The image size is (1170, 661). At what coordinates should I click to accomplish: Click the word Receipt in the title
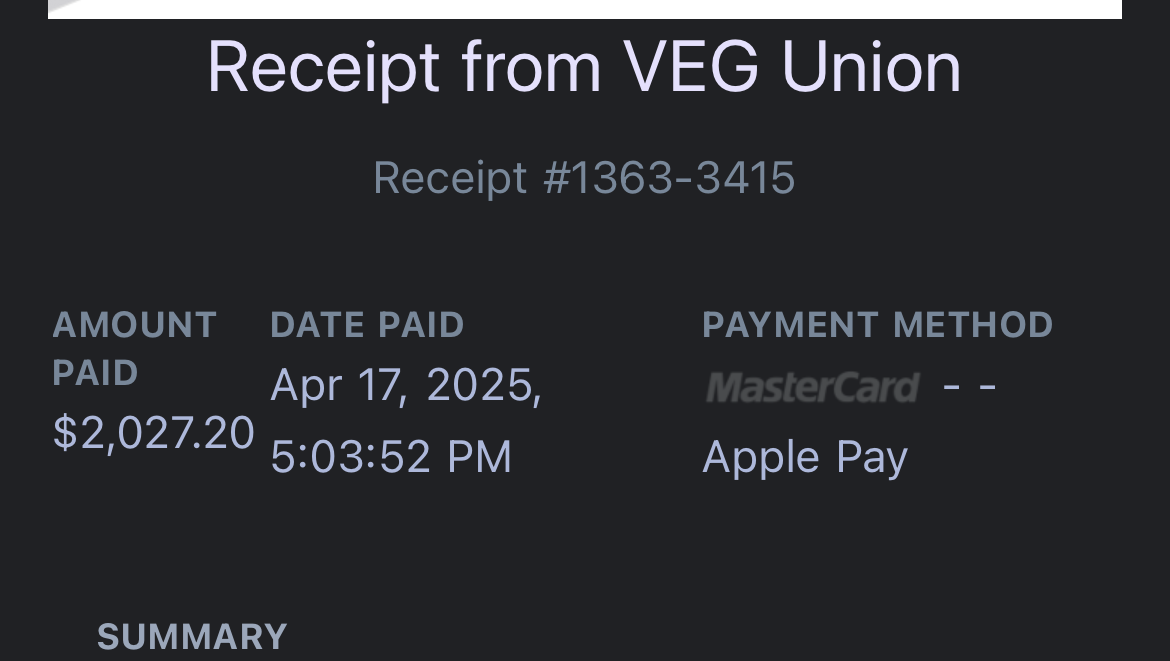coord(323,67)
